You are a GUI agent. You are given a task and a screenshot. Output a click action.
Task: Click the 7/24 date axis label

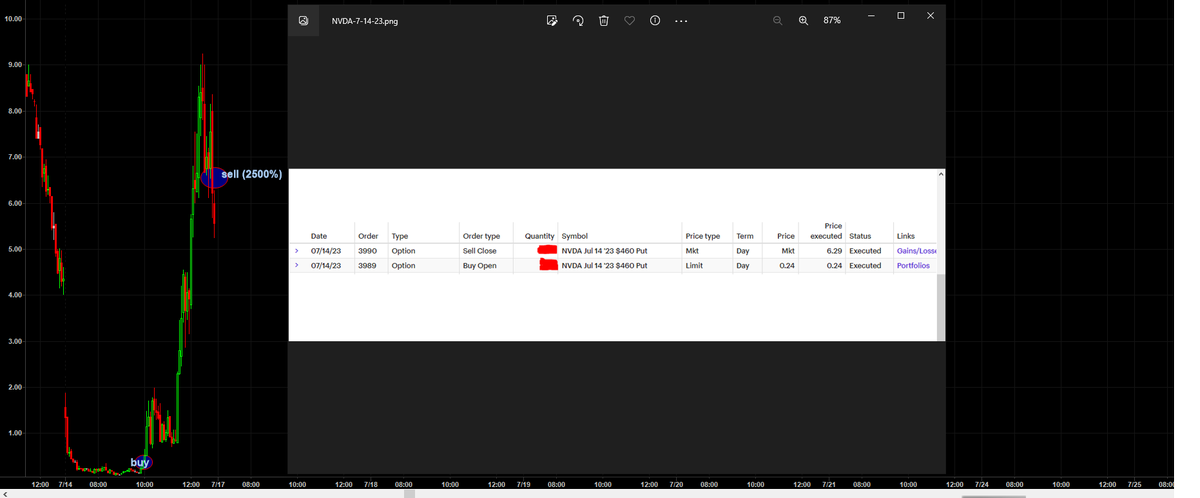(981, 484)
